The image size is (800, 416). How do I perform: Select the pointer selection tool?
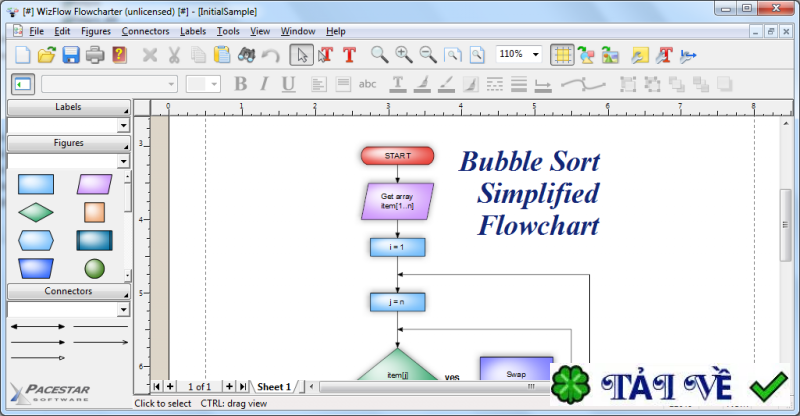(302, 55)
